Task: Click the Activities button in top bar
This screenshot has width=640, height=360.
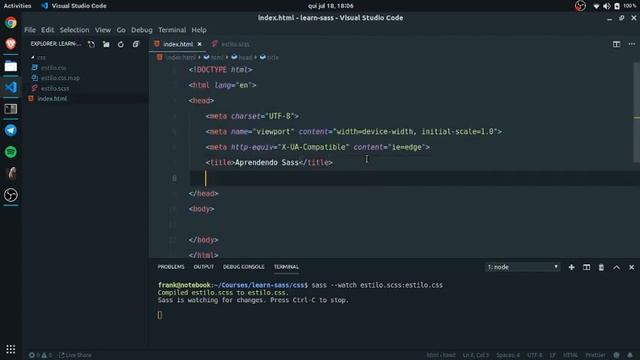Action: click(x=17, y=6)
